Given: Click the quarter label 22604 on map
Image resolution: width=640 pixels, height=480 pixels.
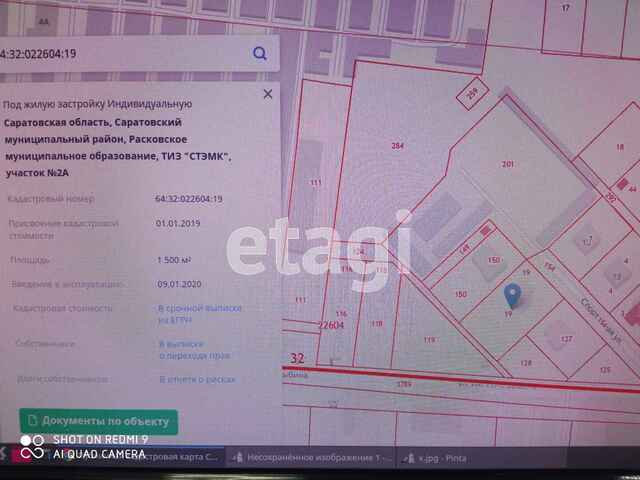Looking at the screenshot, I should [331, 325].
